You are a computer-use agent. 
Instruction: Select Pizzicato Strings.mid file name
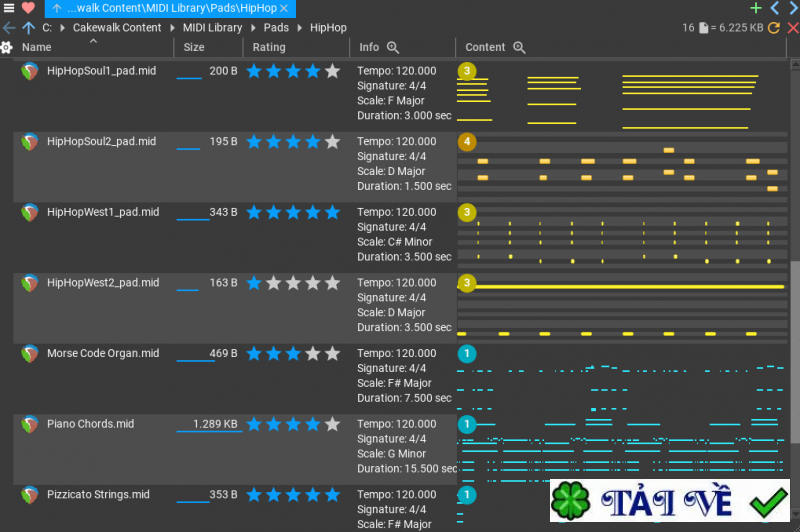tap(98, 494)
